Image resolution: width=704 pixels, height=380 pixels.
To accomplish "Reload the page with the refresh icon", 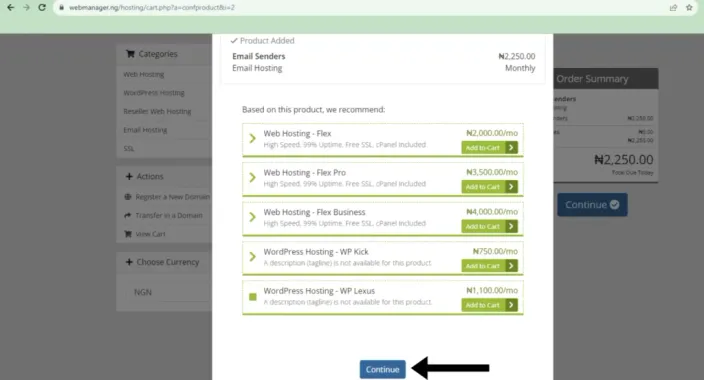I will click(x=42, y=7).
